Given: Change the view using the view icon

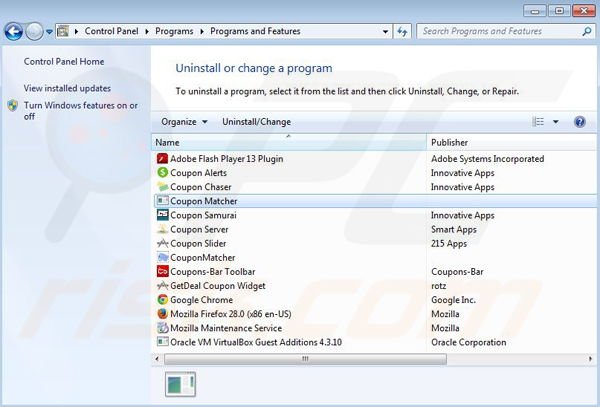Looking at the screenshot, I should click(538, 122).
